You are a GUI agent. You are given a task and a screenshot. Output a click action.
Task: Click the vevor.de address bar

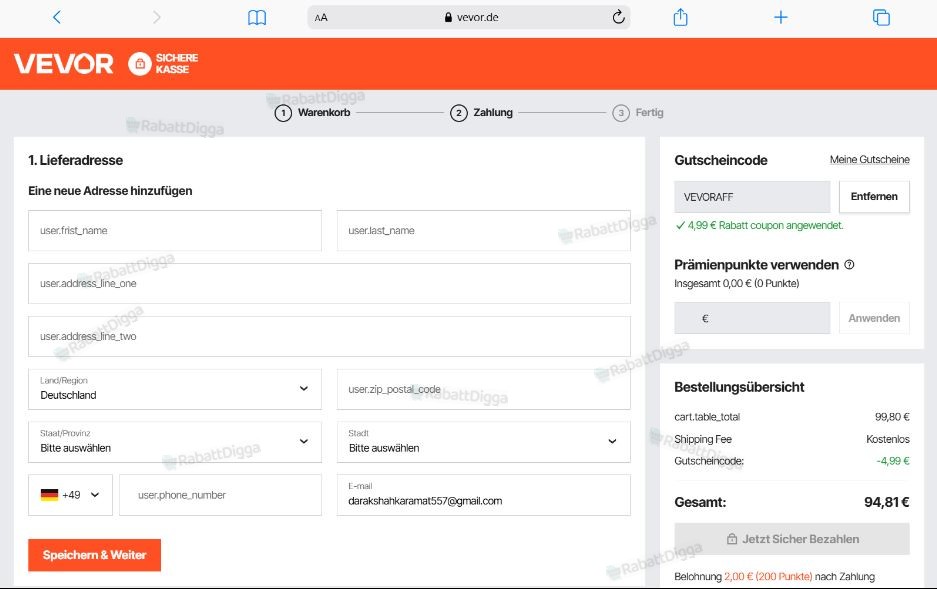pyautogui.click(x=468, y=17)
